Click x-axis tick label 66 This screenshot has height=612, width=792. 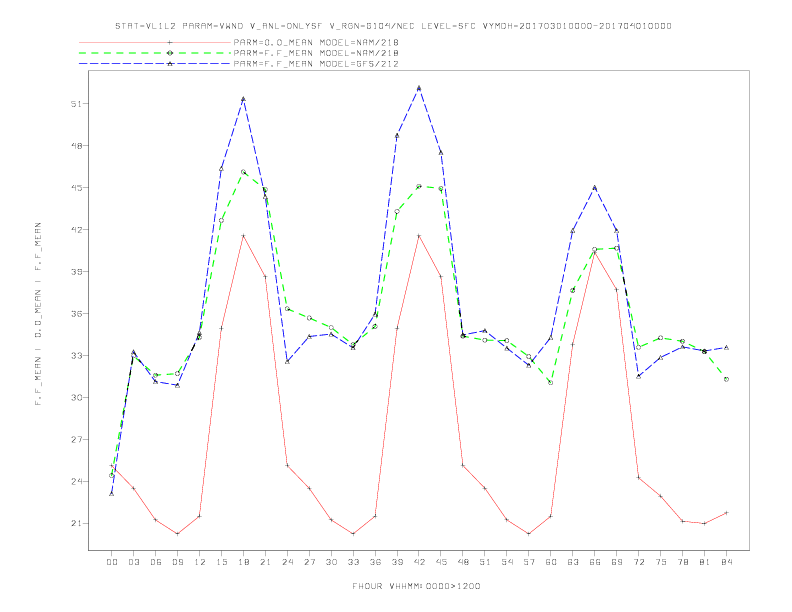click(x=595, y=562)
